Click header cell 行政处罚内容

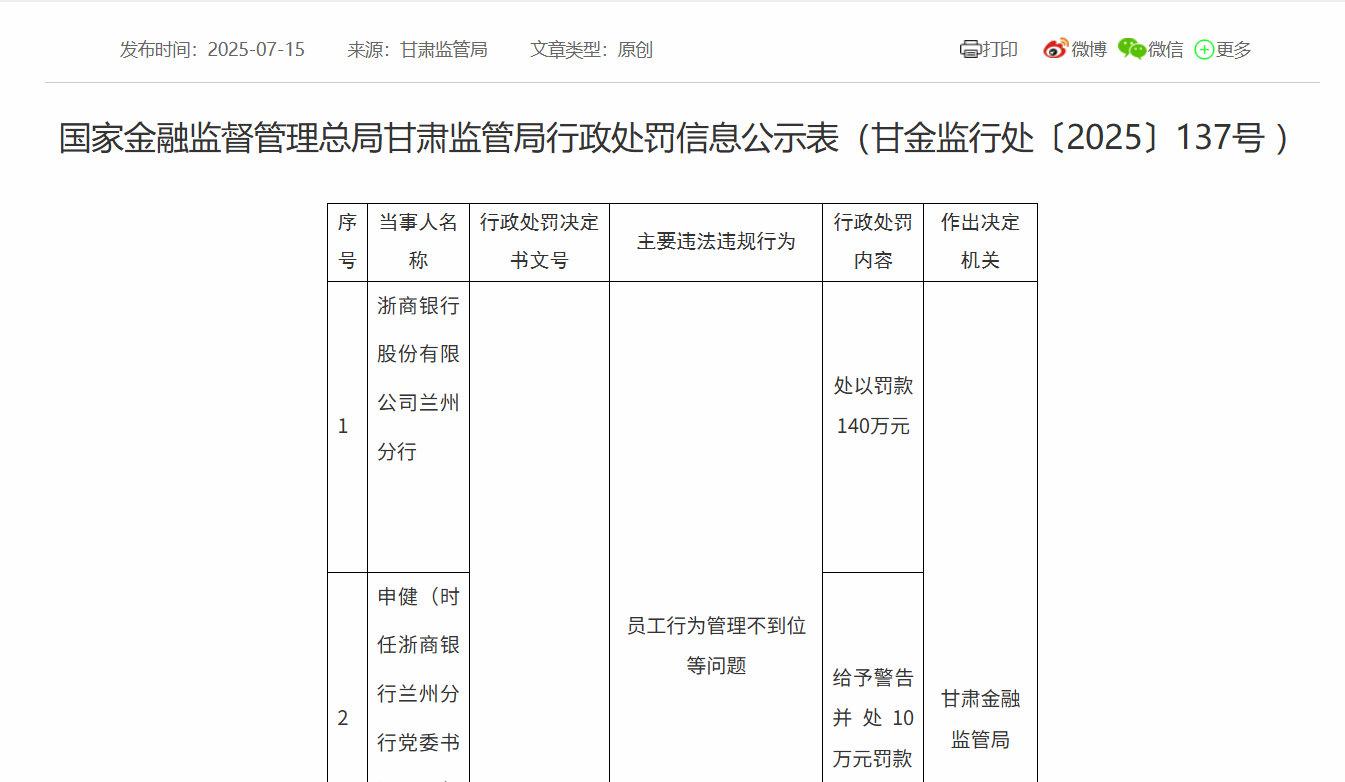pyautogui.click(x=873, y=242)
